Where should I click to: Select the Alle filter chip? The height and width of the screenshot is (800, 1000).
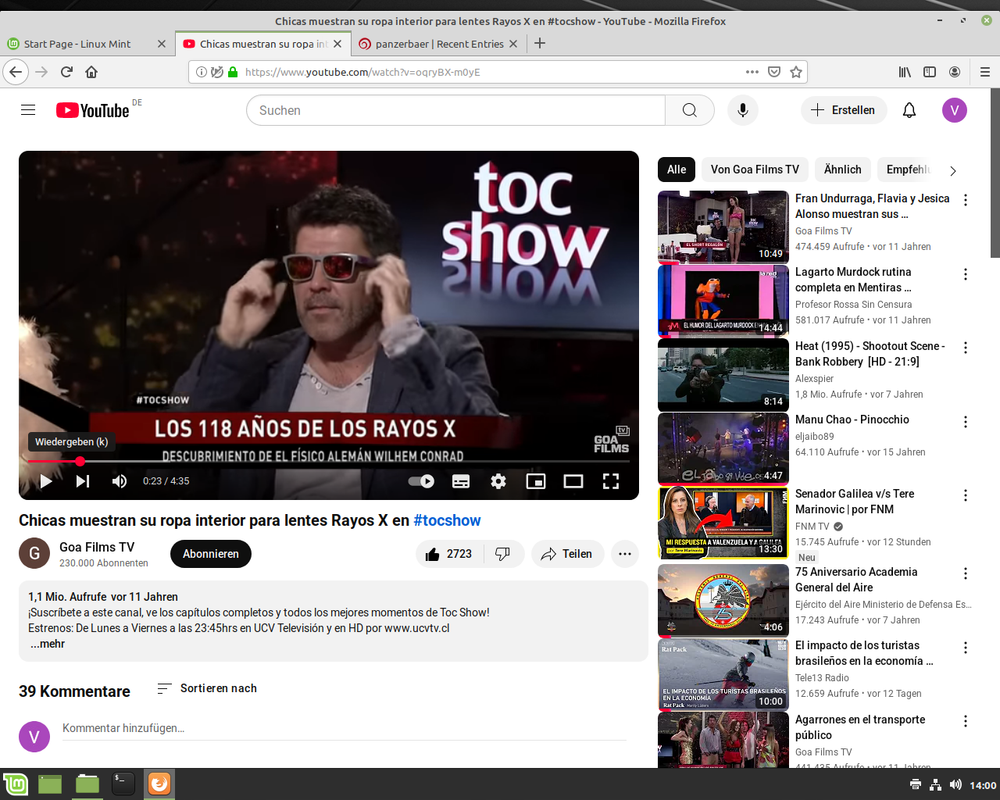point(677,170)
